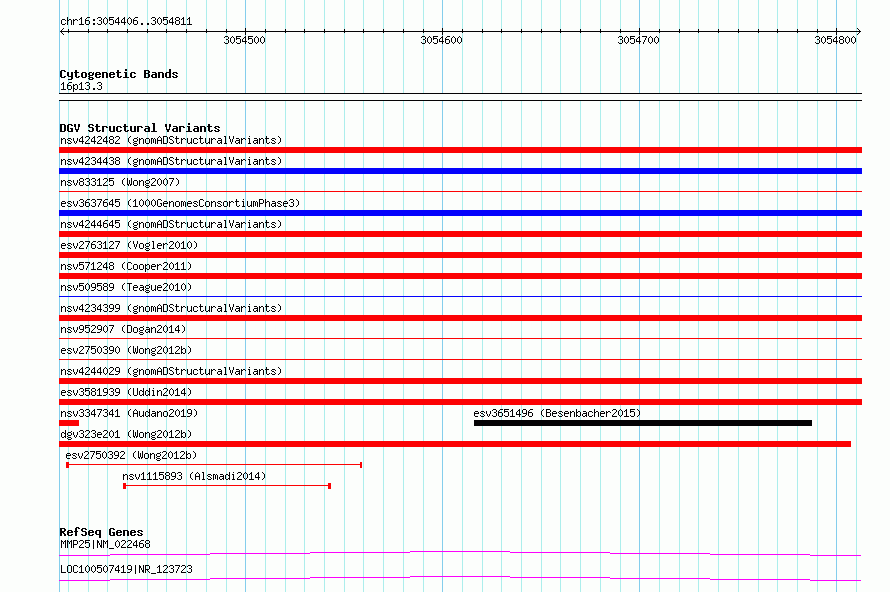Select variant nsv4234438 label
Viewport: 890px width, 592px height.
pos(171,161)
